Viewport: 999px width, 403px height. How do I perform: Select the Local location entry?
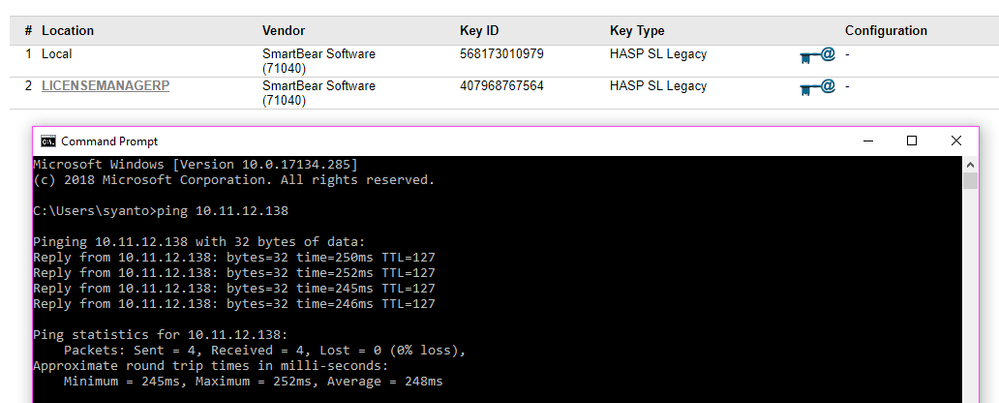coord(56,54)
